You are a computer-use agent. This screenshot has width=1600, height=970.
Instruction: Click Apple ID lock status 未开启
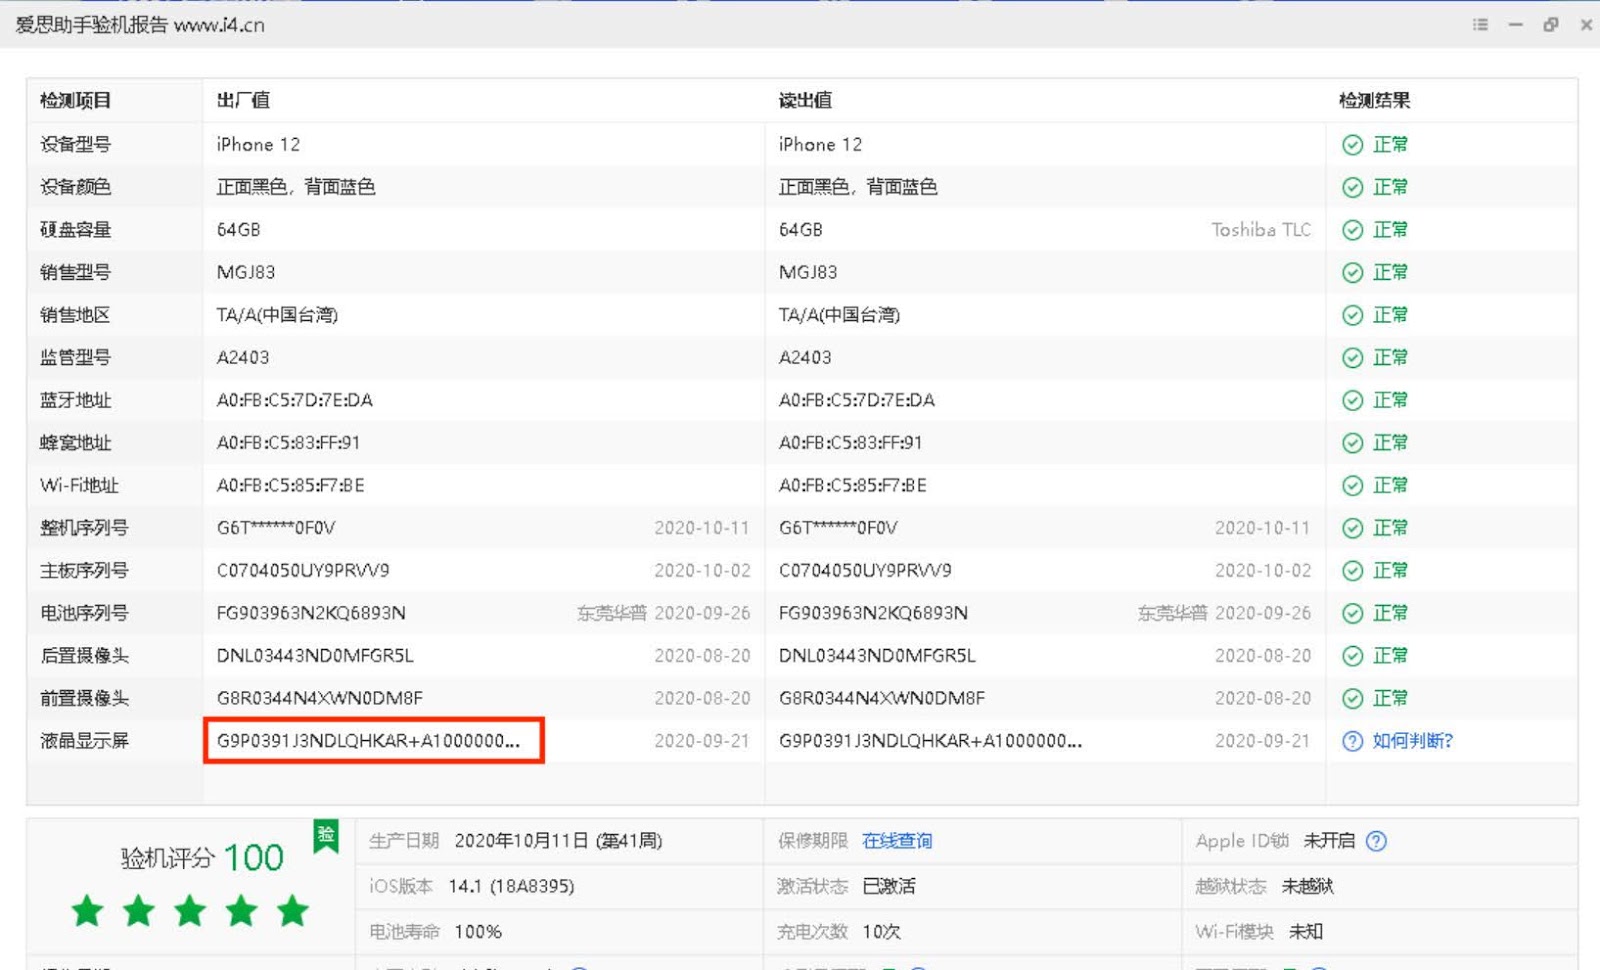pos(1329,841)
